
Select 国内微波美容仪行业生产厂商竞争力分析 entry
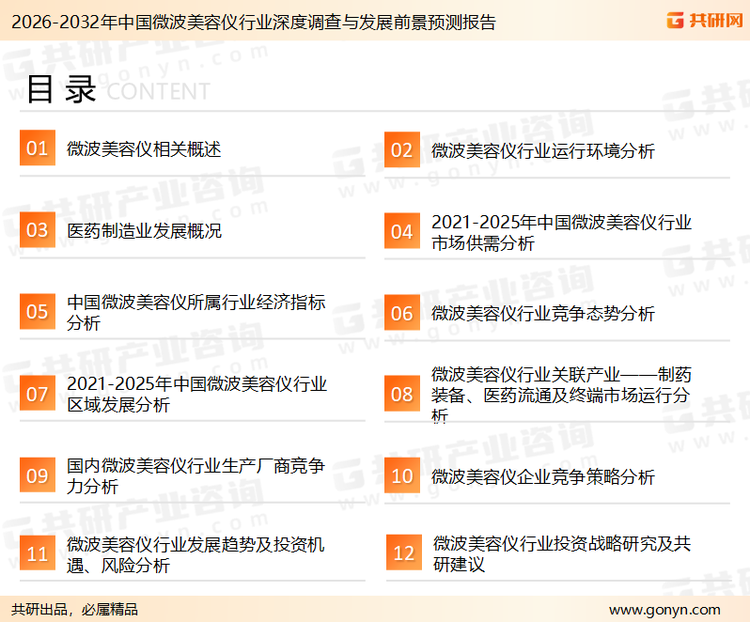pos(196,476)
